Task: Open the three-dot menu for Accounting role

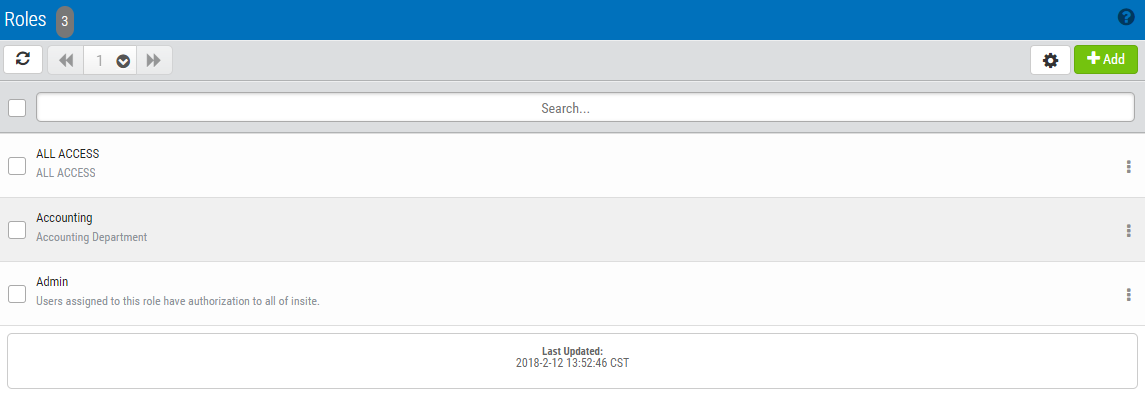Action: [x=1128, y=231]
